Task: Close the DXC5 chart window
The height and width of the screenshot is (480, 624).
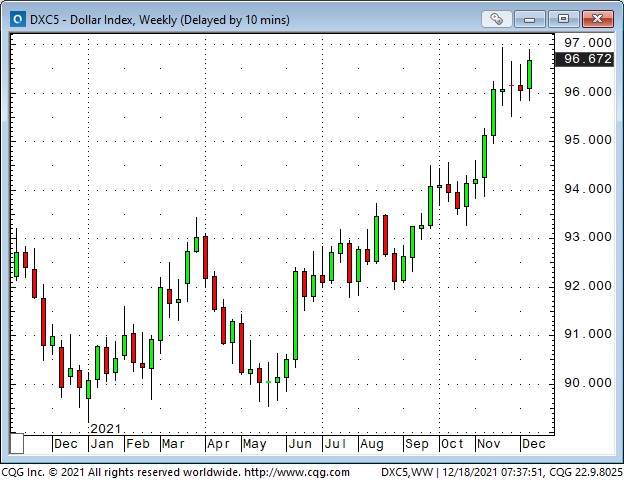Action: (x=597, y=19)
